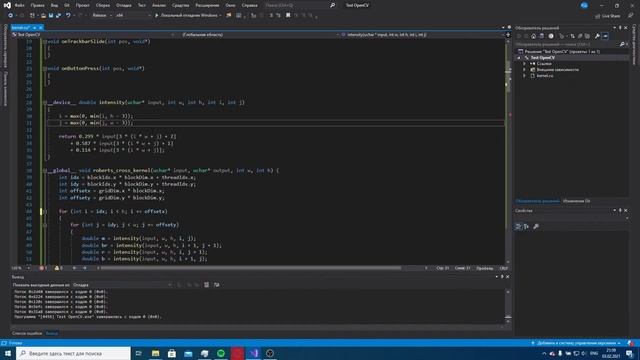Click the Home icon in Solution Explorer
The image size is (640, 360).
[x=533, y=36]
